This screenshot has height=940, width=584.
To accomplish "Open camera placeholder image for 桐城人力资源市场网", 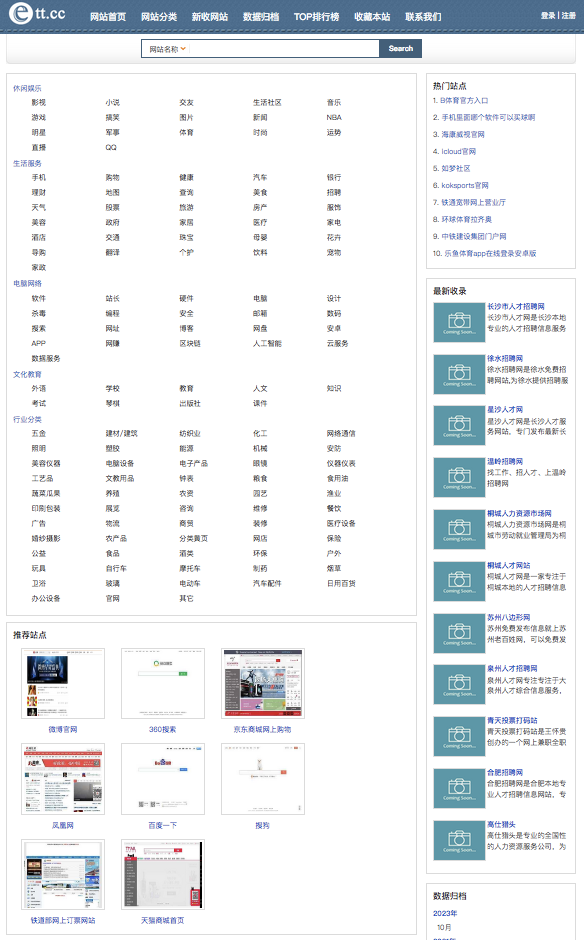I will click(x=459, y=530).
